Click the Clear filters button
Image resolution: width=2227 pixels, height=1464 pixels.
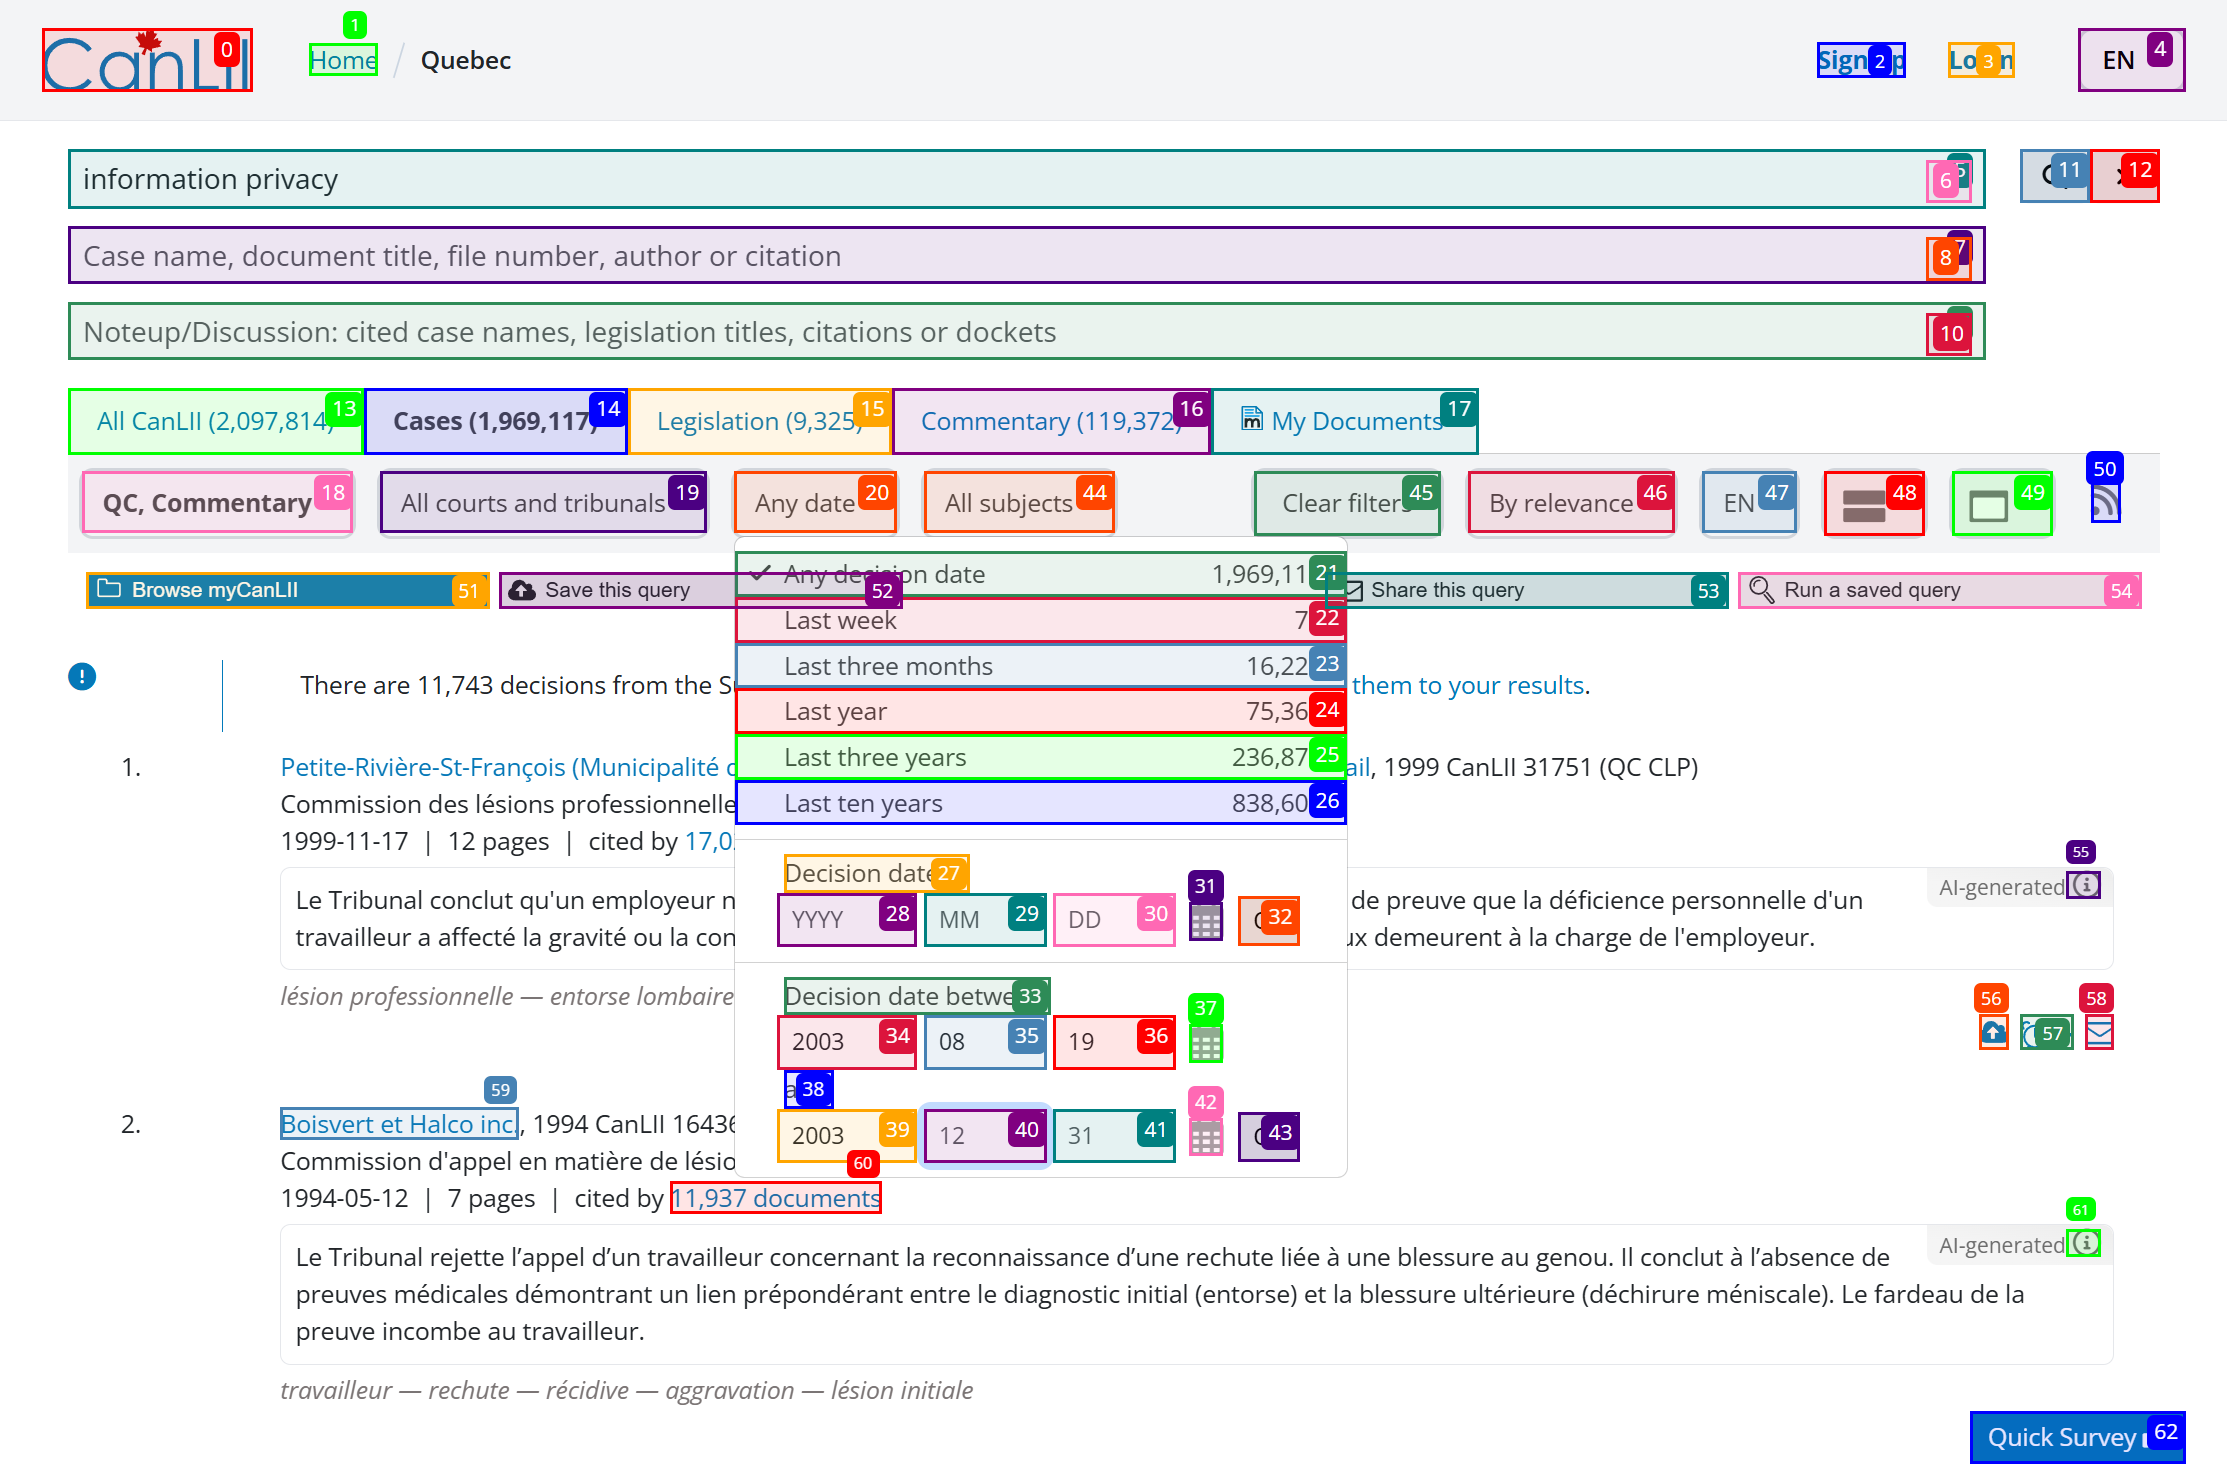coord(1347,503)
